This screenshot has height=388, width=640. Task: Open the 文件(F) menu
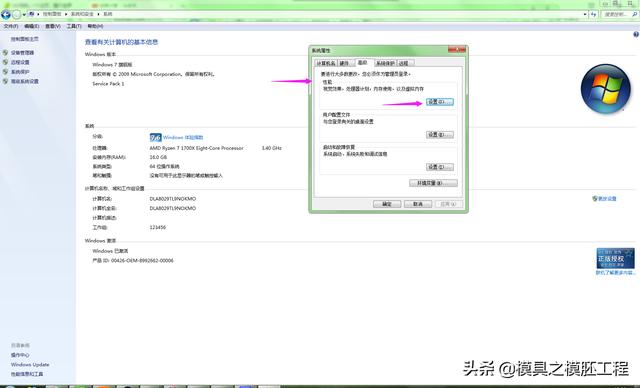click(x=11, y=26)
